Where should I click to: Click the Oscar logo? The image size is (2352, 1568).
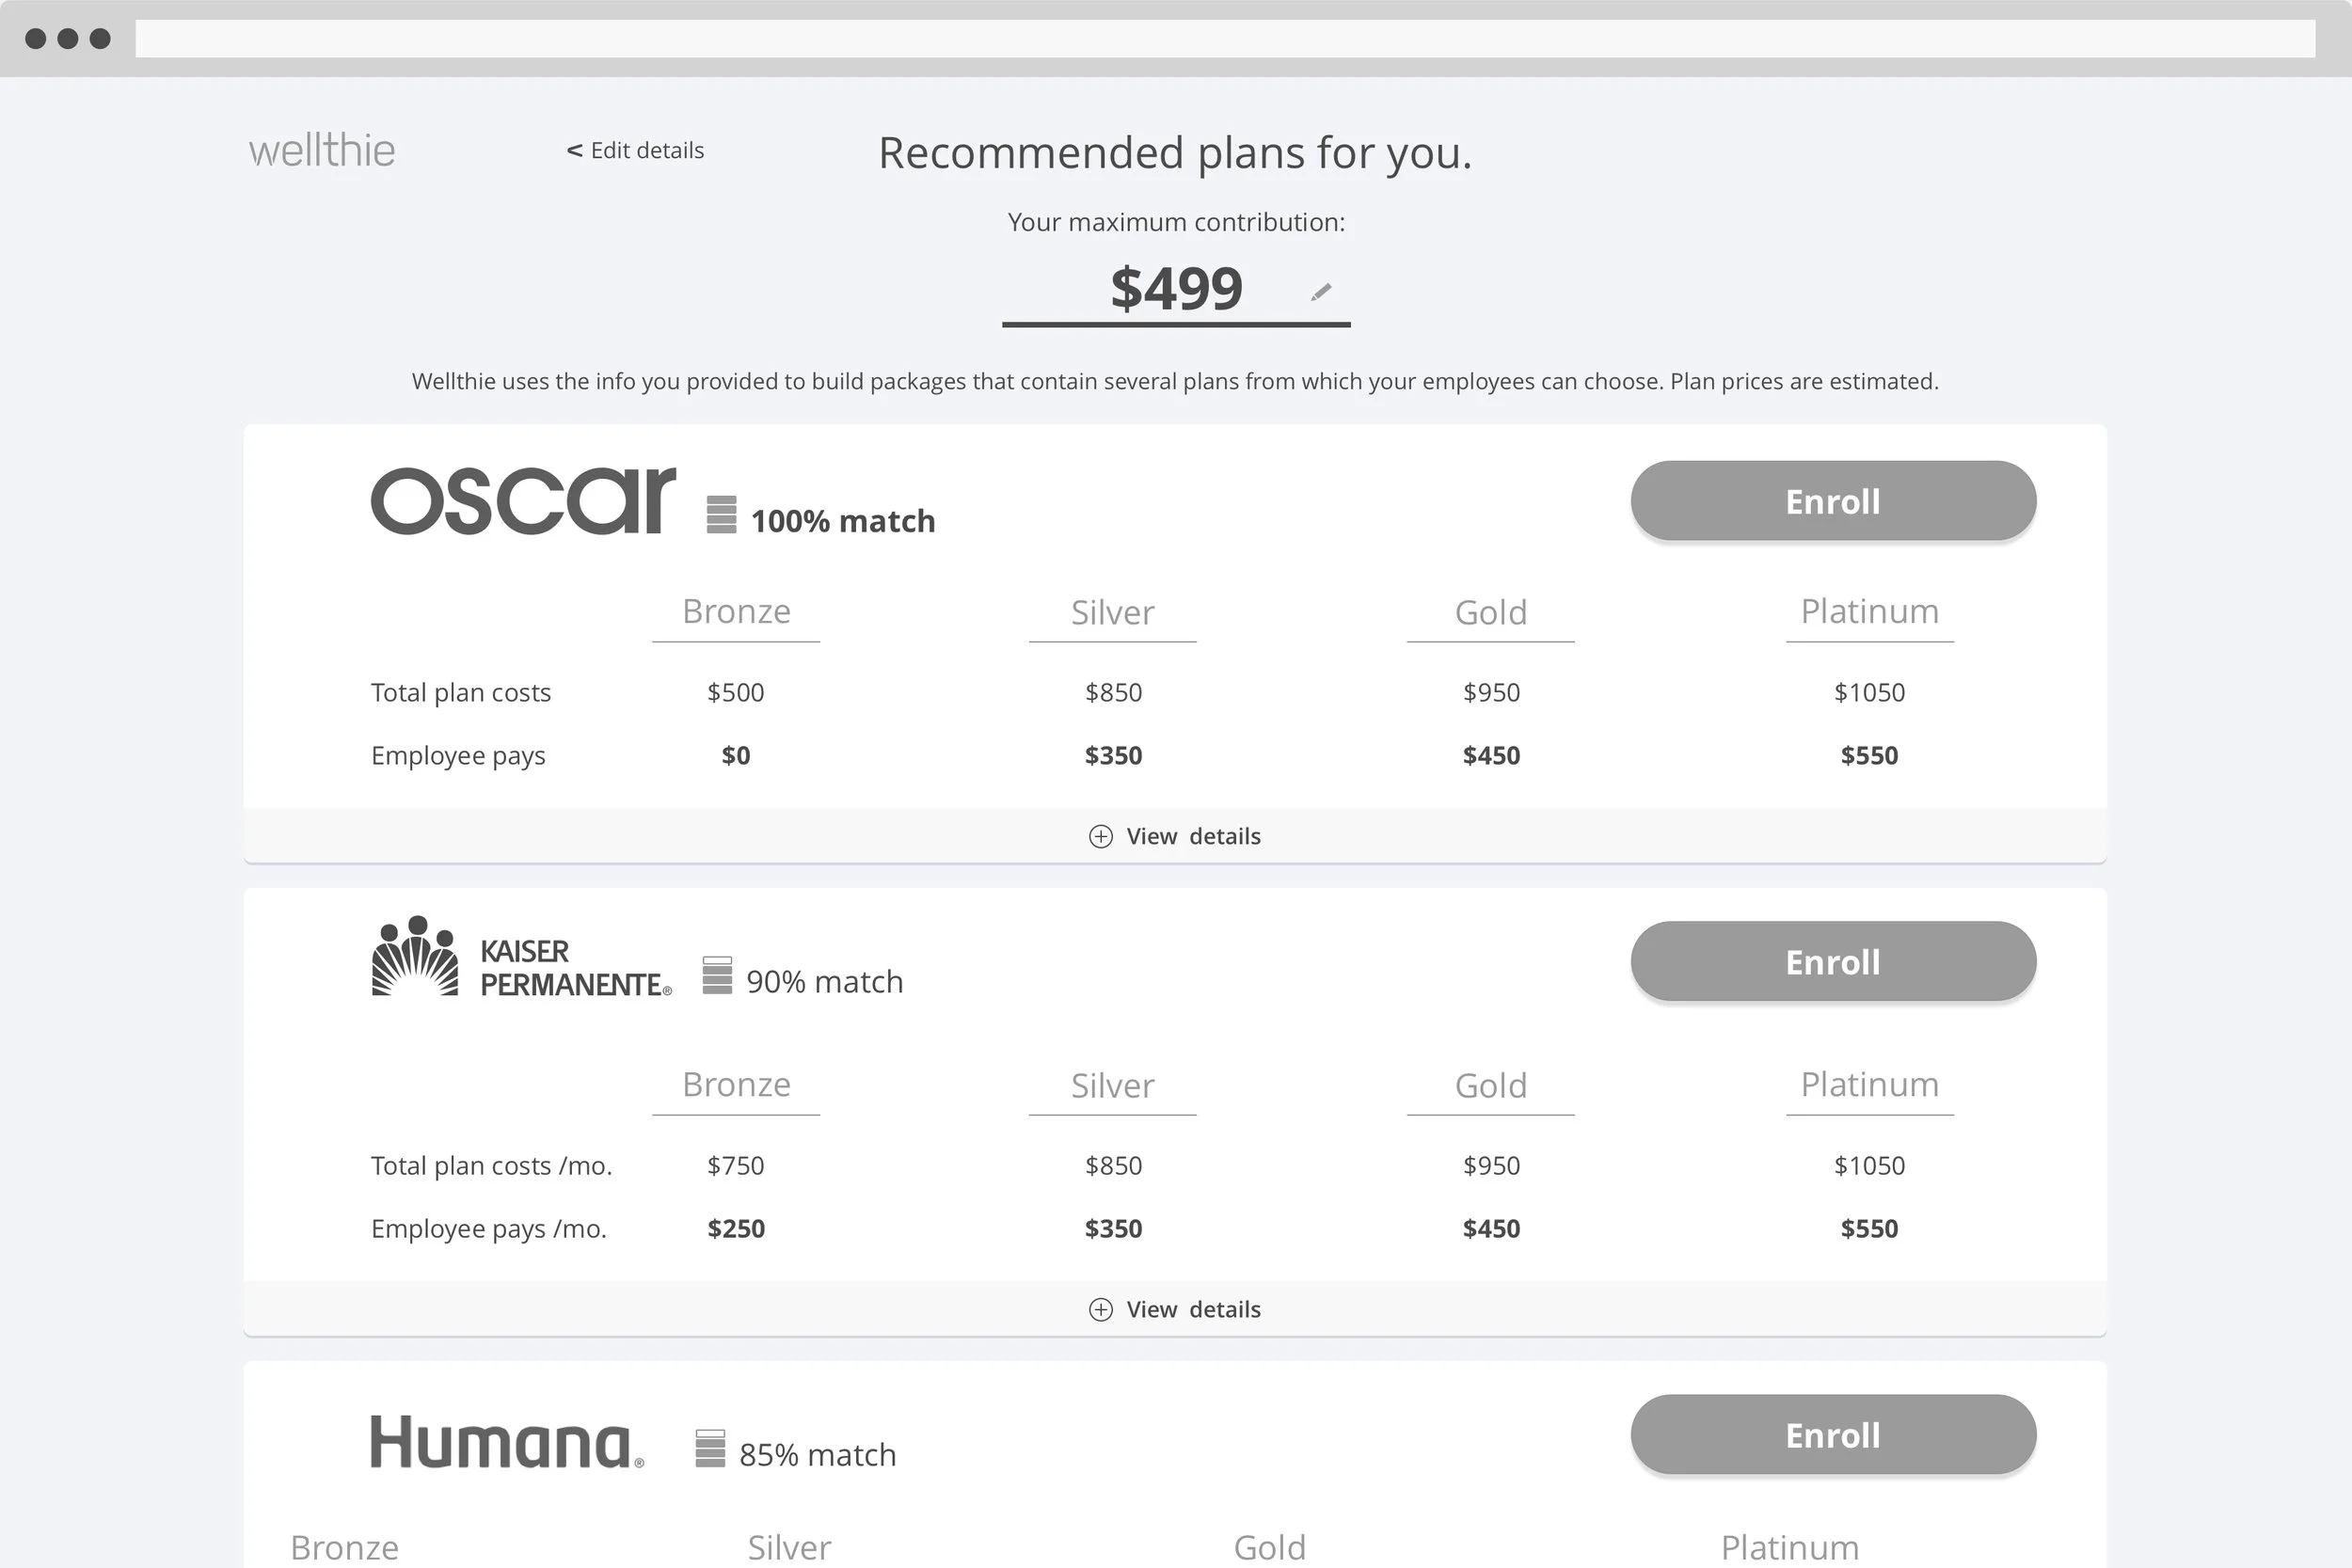(523, 501)
